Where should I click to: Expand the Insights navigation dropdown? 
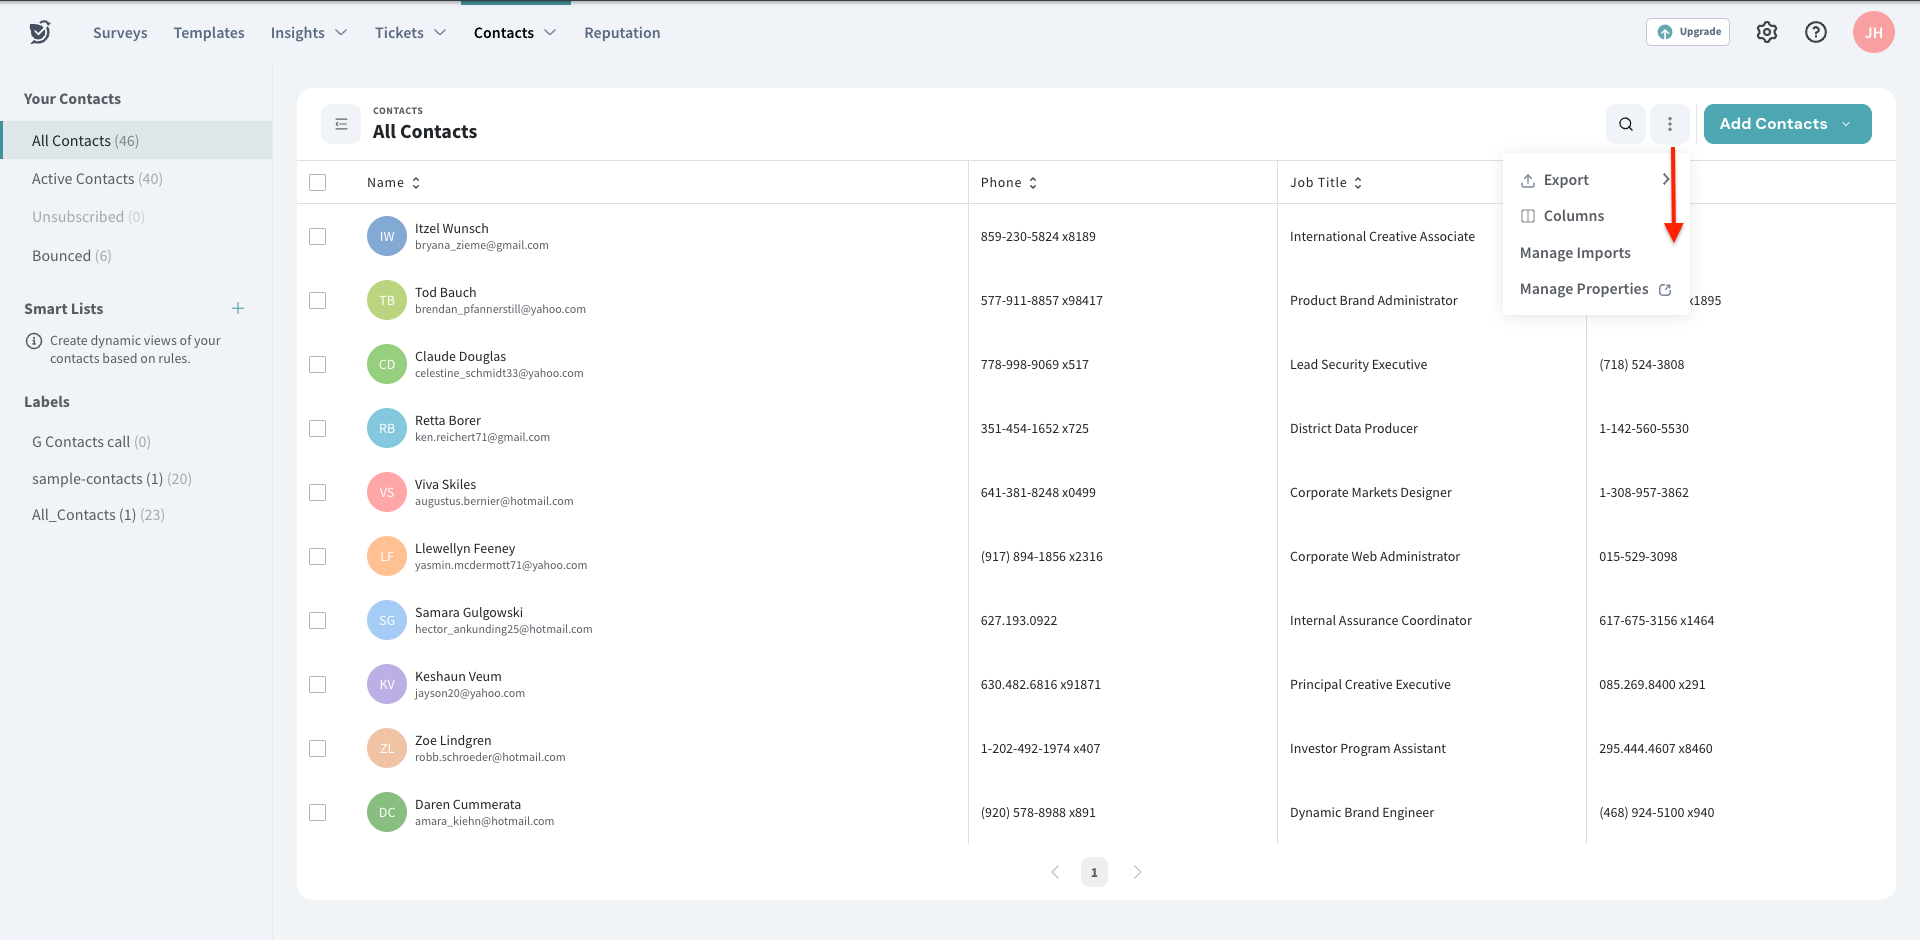(x=309, y=33)
